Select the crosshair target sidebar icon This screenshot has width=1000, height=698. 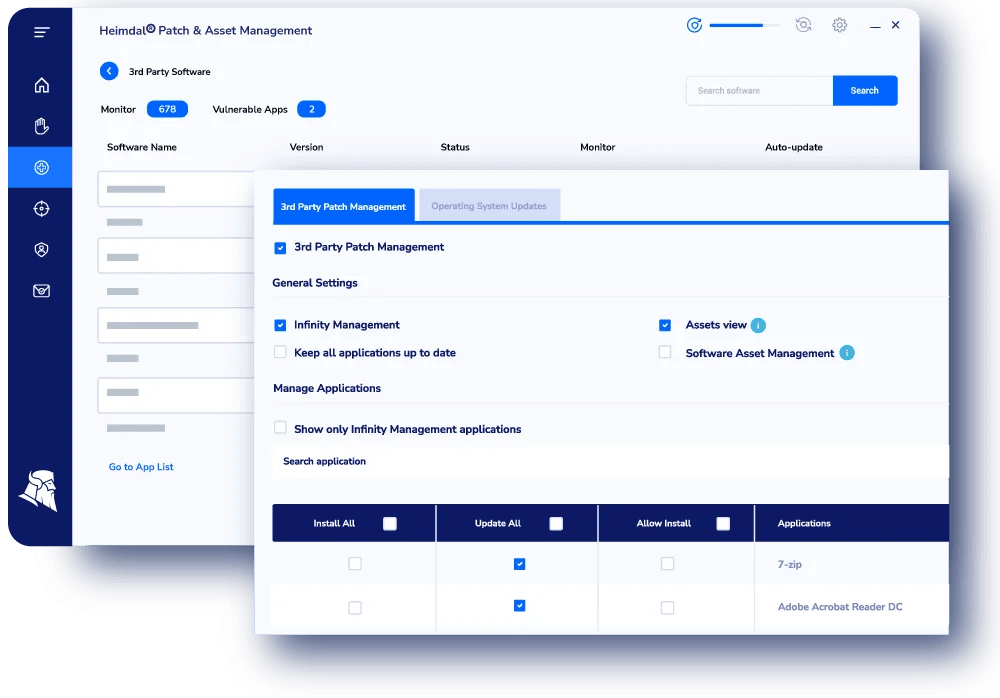coord(41,209)
